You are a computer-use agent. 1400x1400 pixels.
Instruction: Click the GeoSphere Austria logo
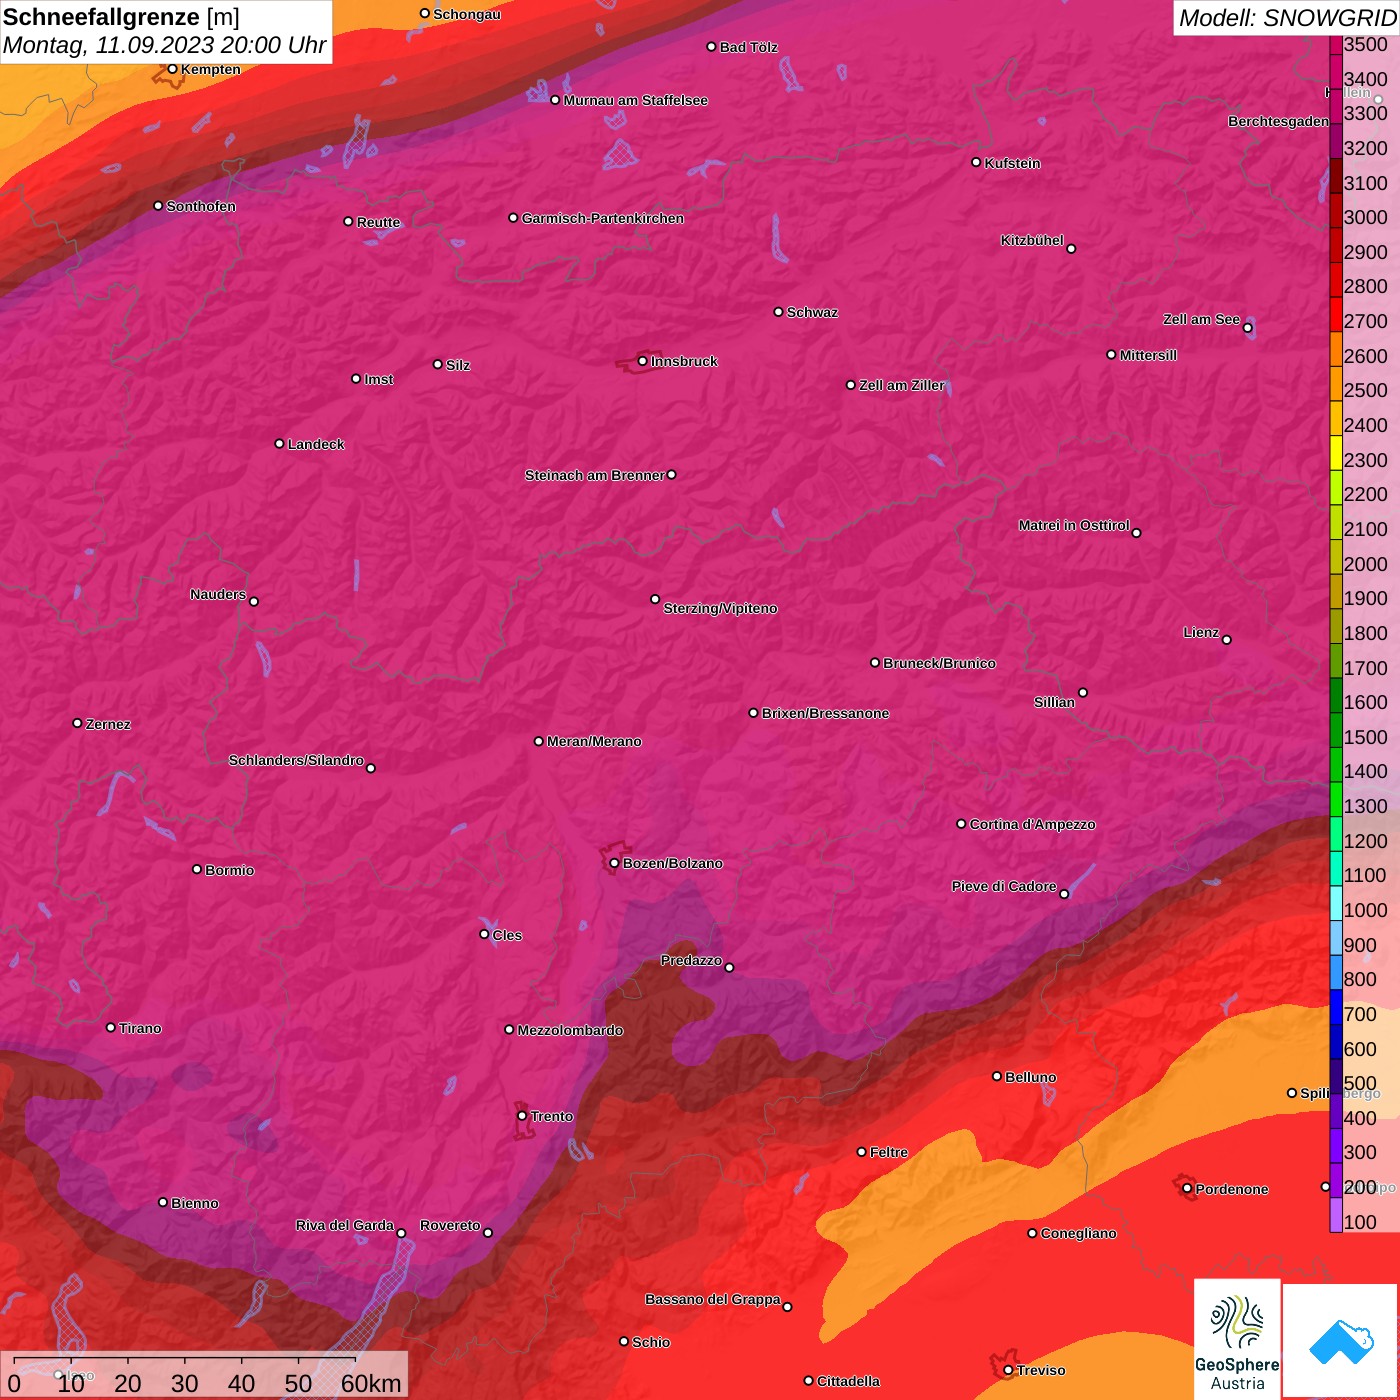tap(1237, 1340)
